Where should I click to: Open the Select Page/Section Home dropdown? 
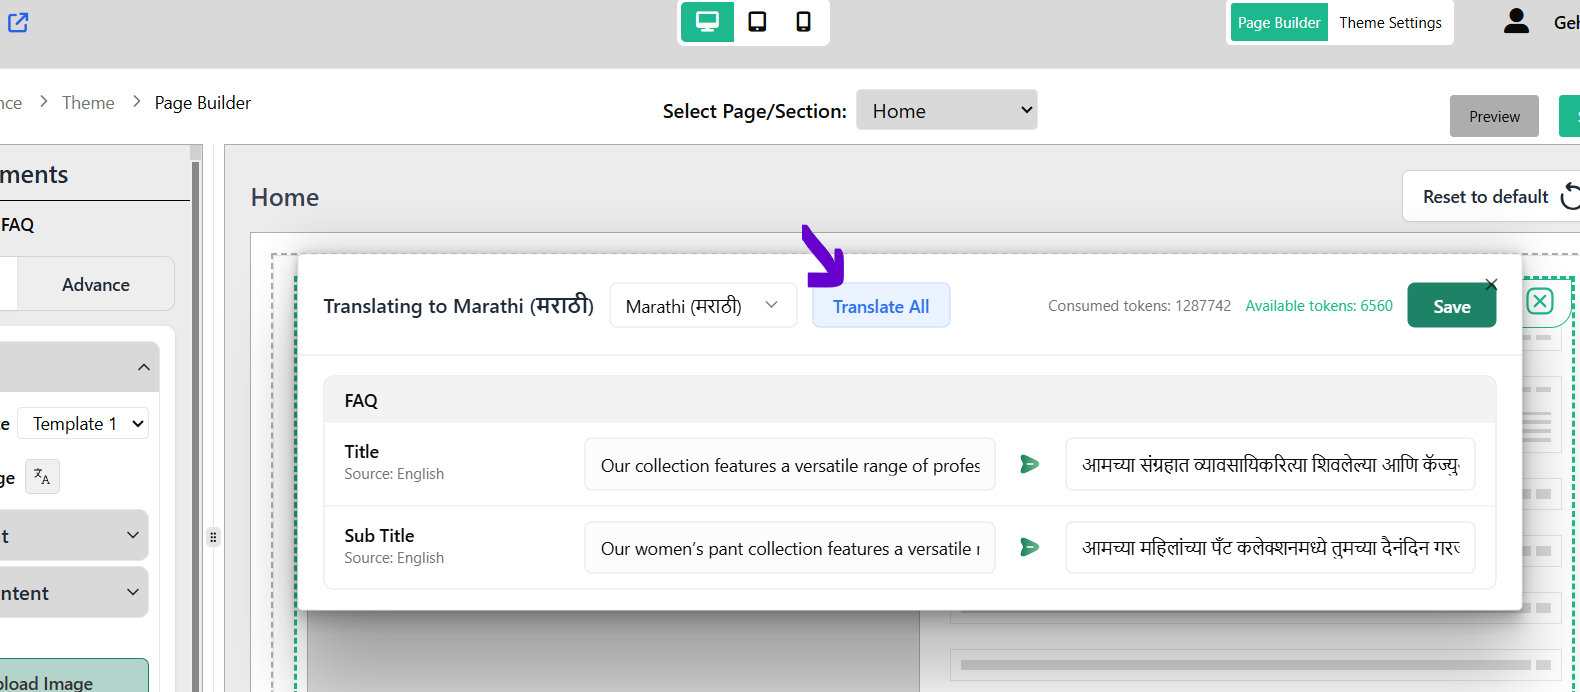[x=947, y=110]
